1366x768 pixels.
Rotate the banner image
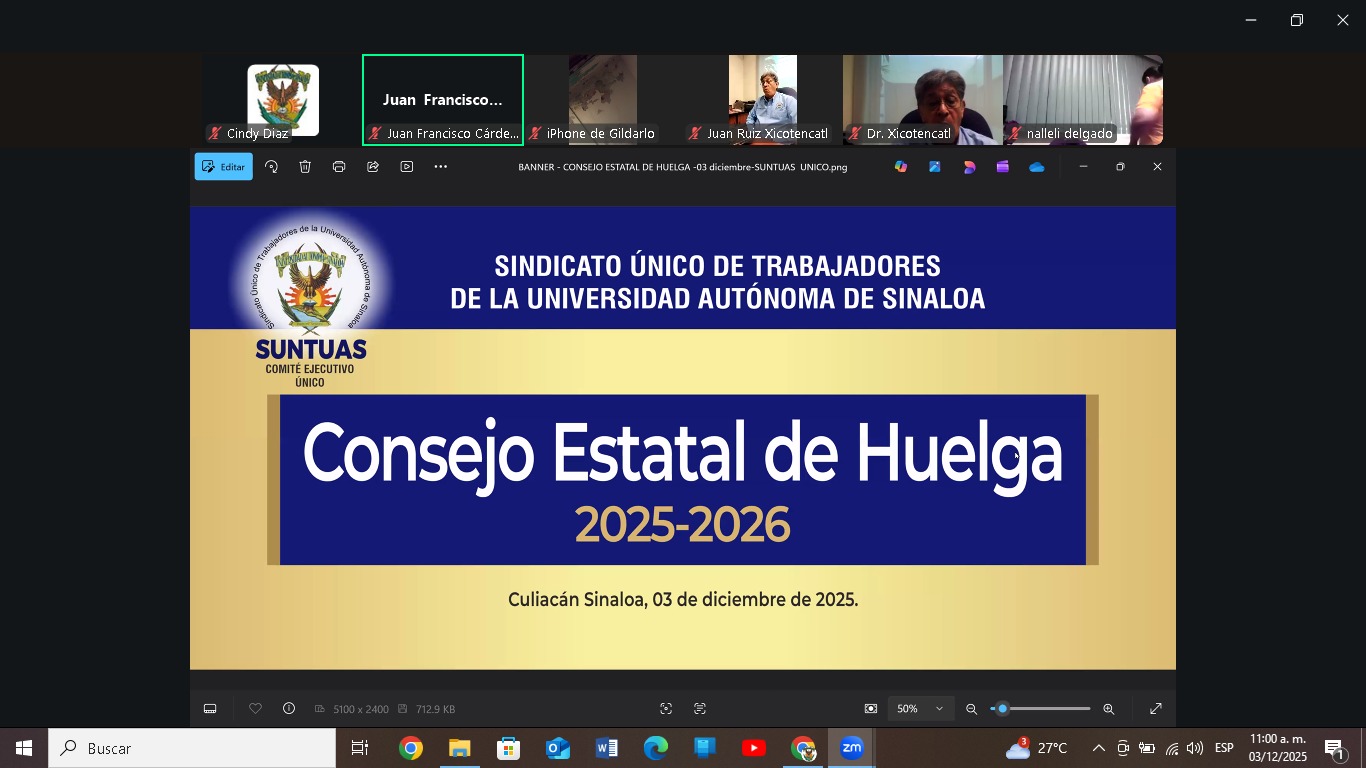(x=271, y=167)
